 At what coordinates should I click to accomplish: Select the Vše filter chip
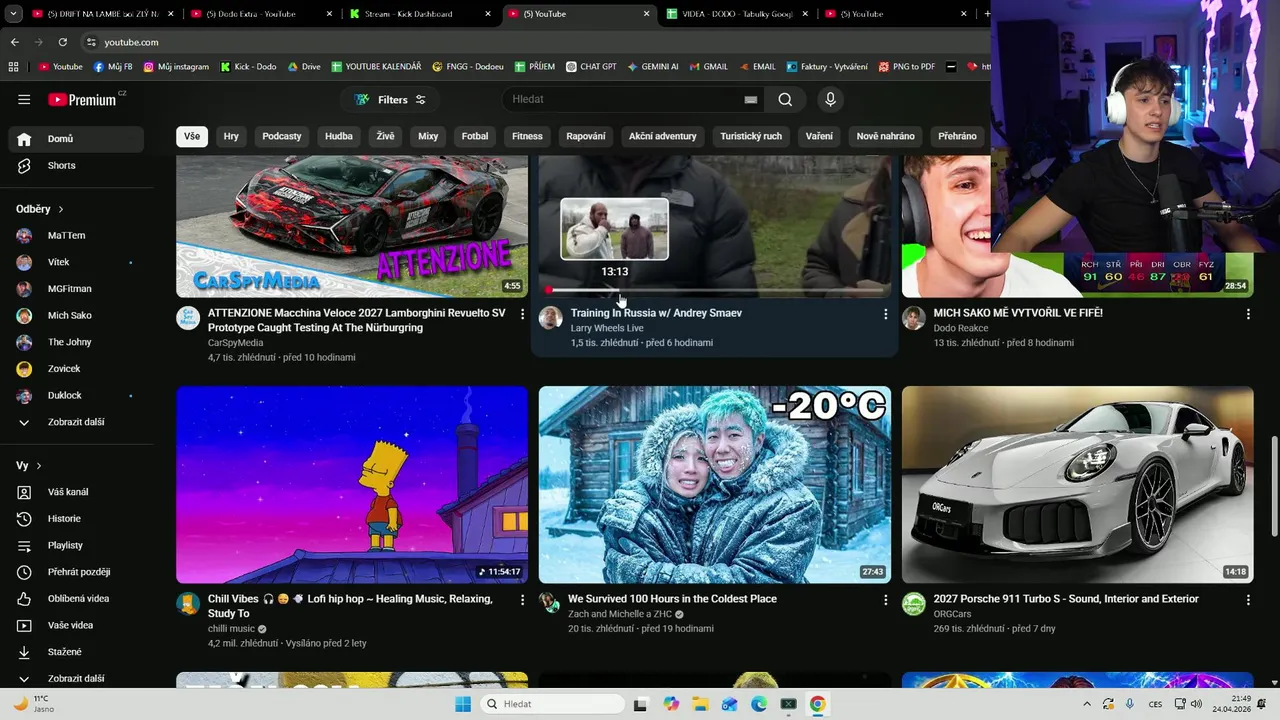192,136
